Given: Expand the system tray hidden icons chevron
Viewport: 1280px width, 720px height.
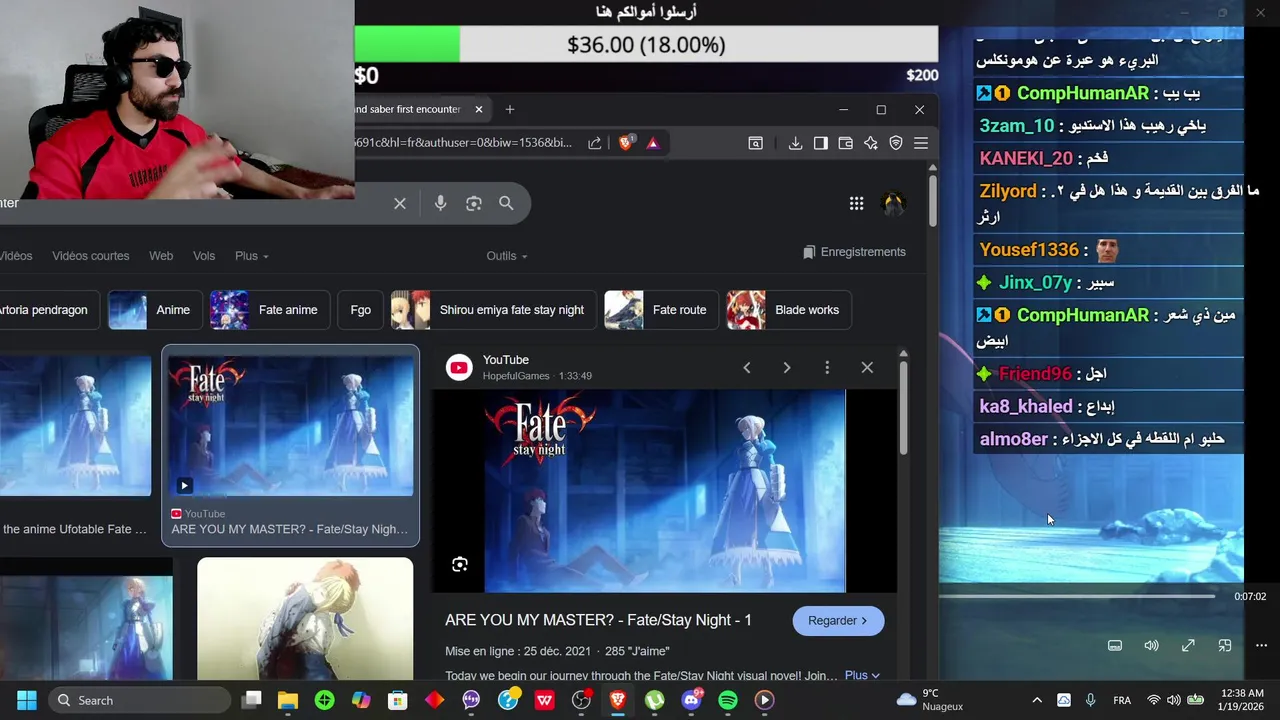Looking at the screenshot, I should click(1037, 700).
